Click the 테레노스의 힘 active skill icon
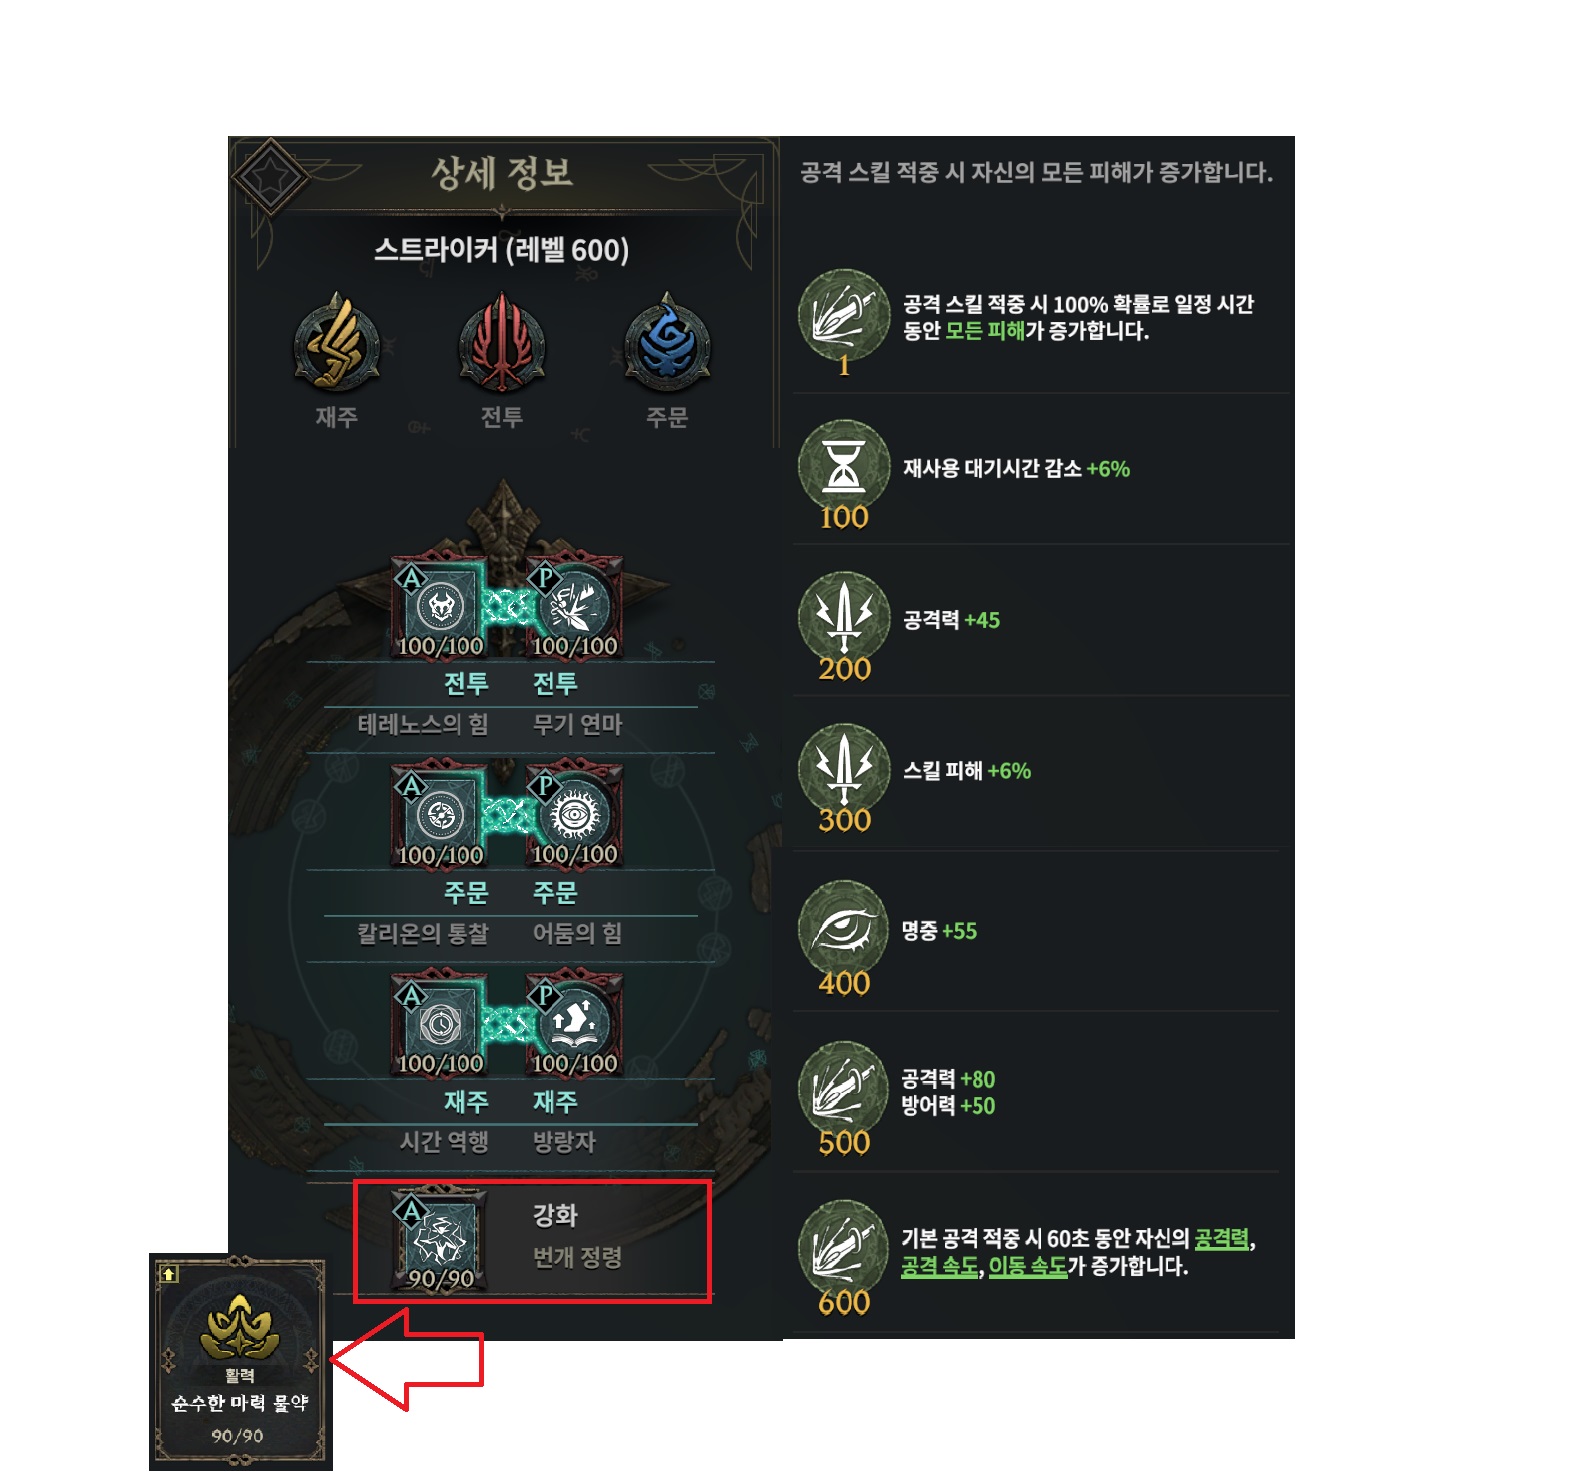This screenshot has height=1476, width=1570. [x=440, y=608]
